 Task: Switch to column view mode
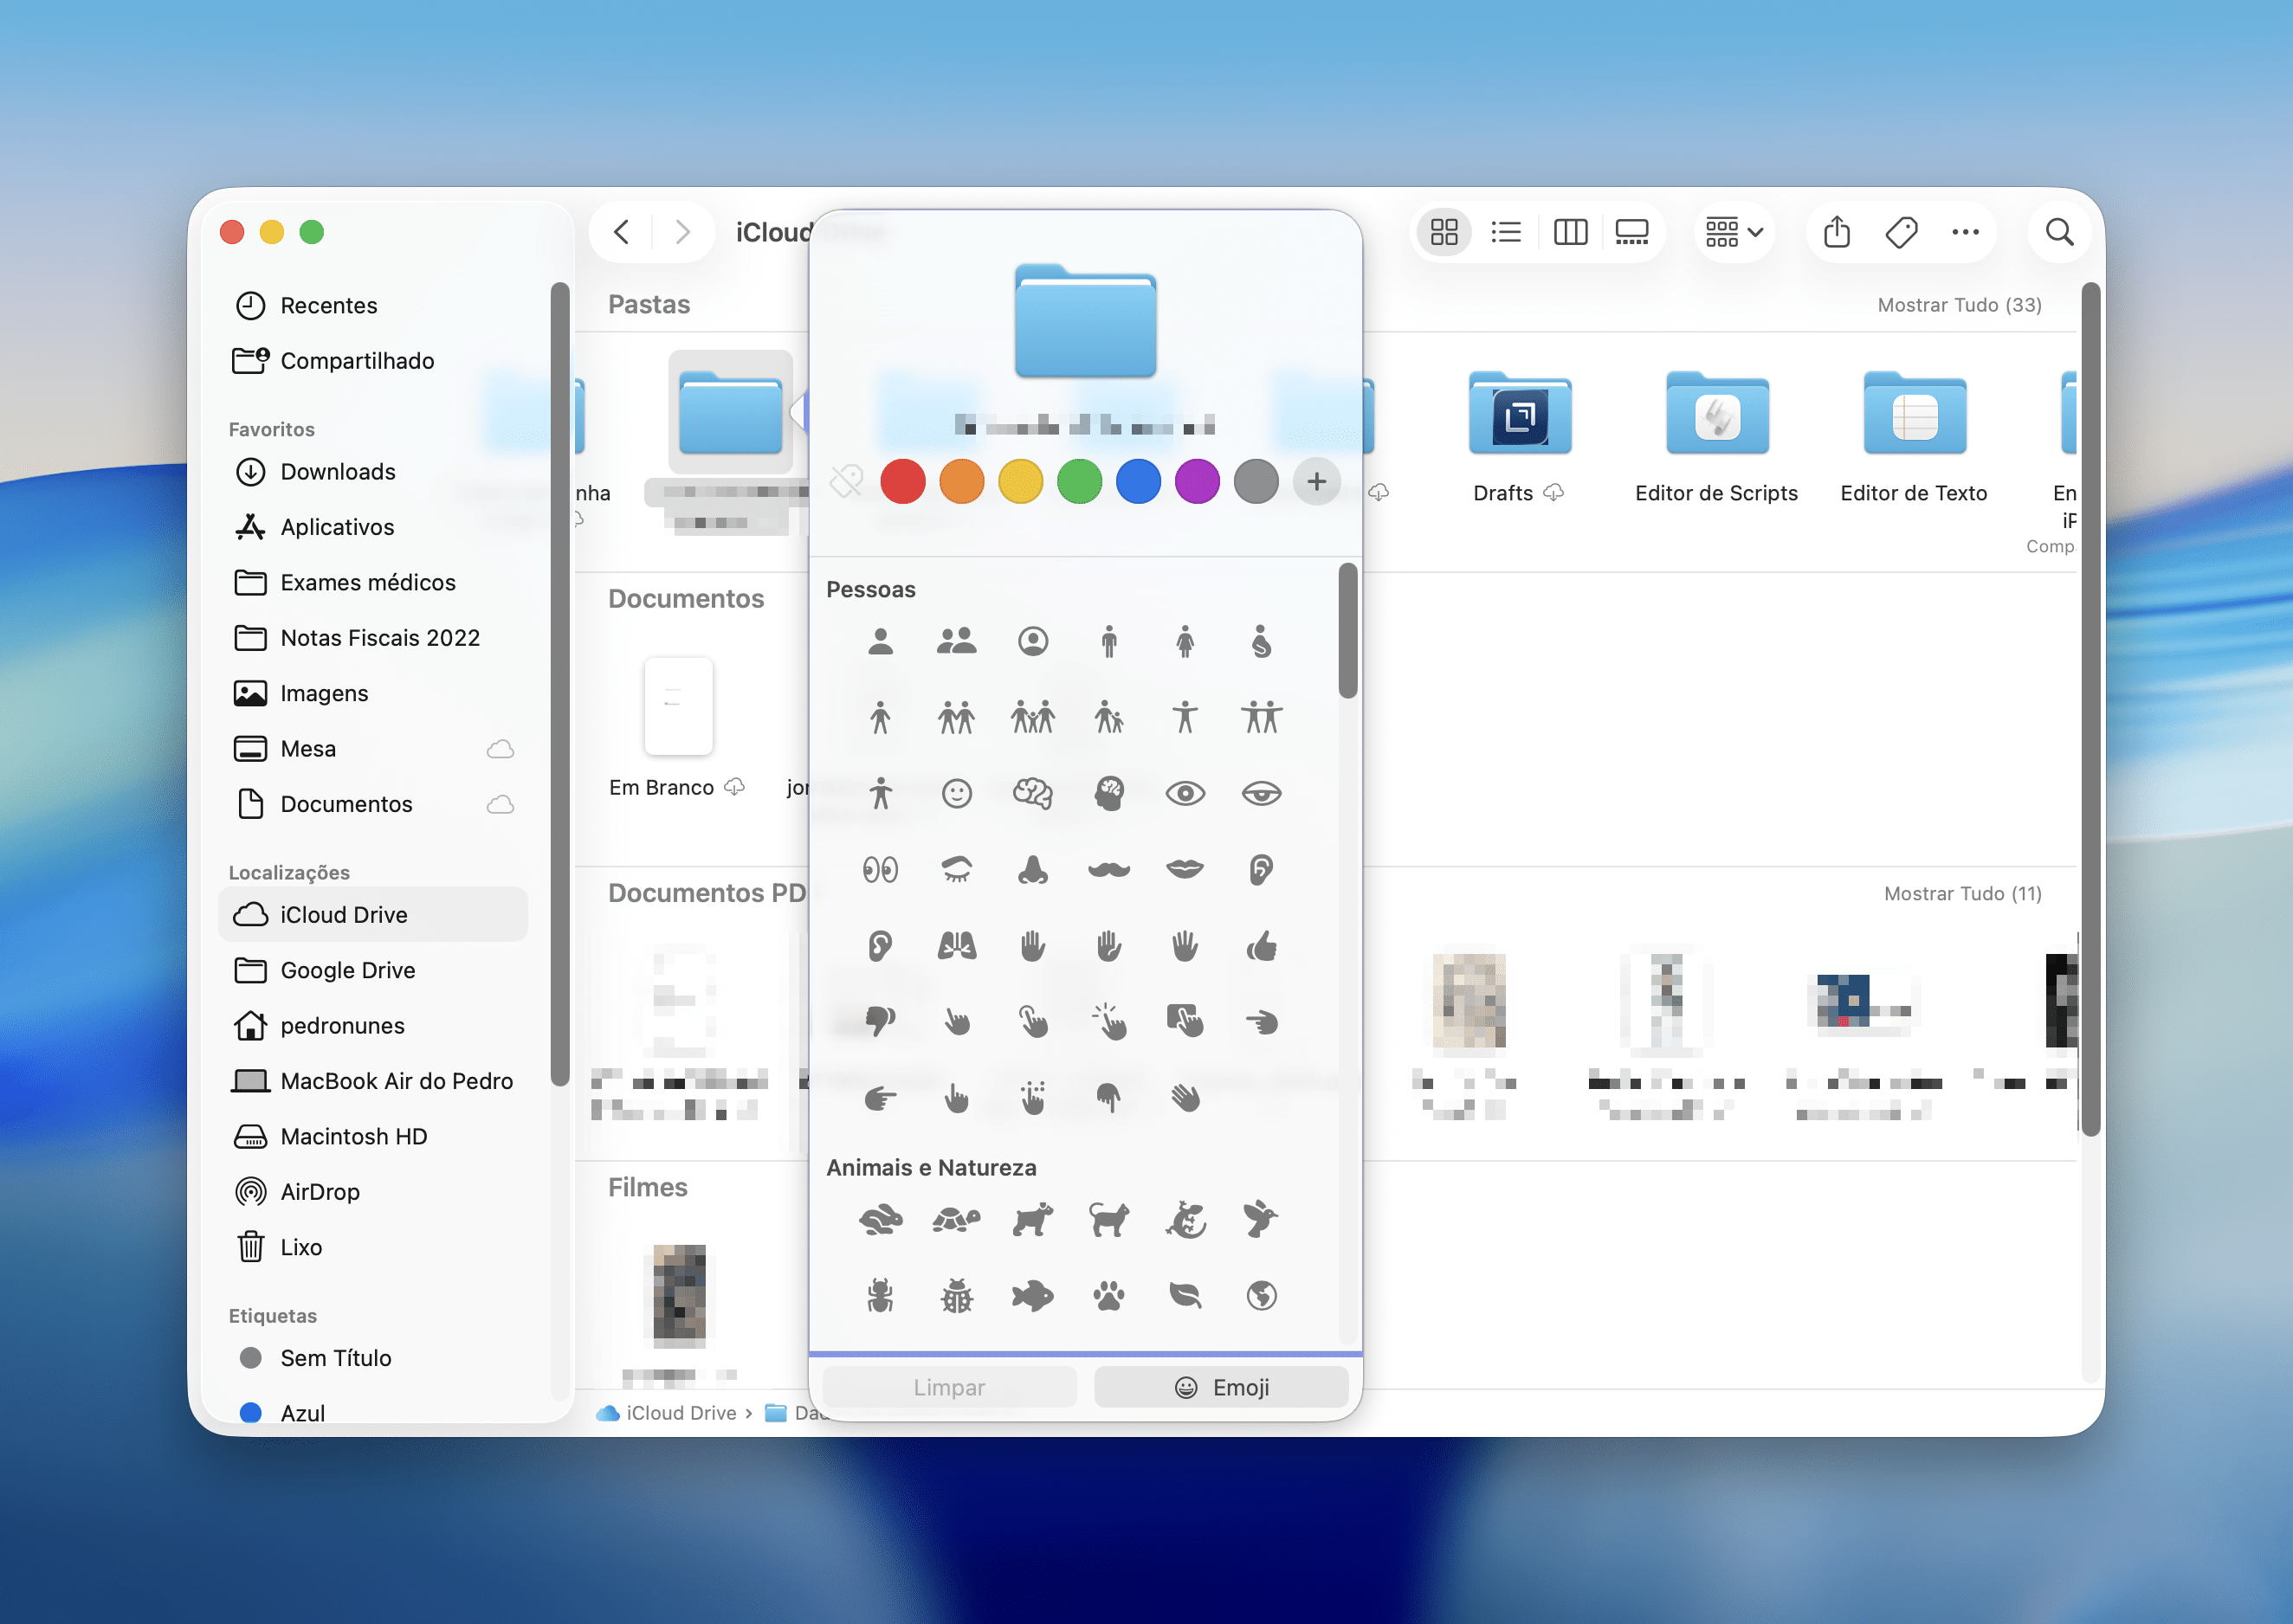pyautogui.click(x=1569, y=232)
